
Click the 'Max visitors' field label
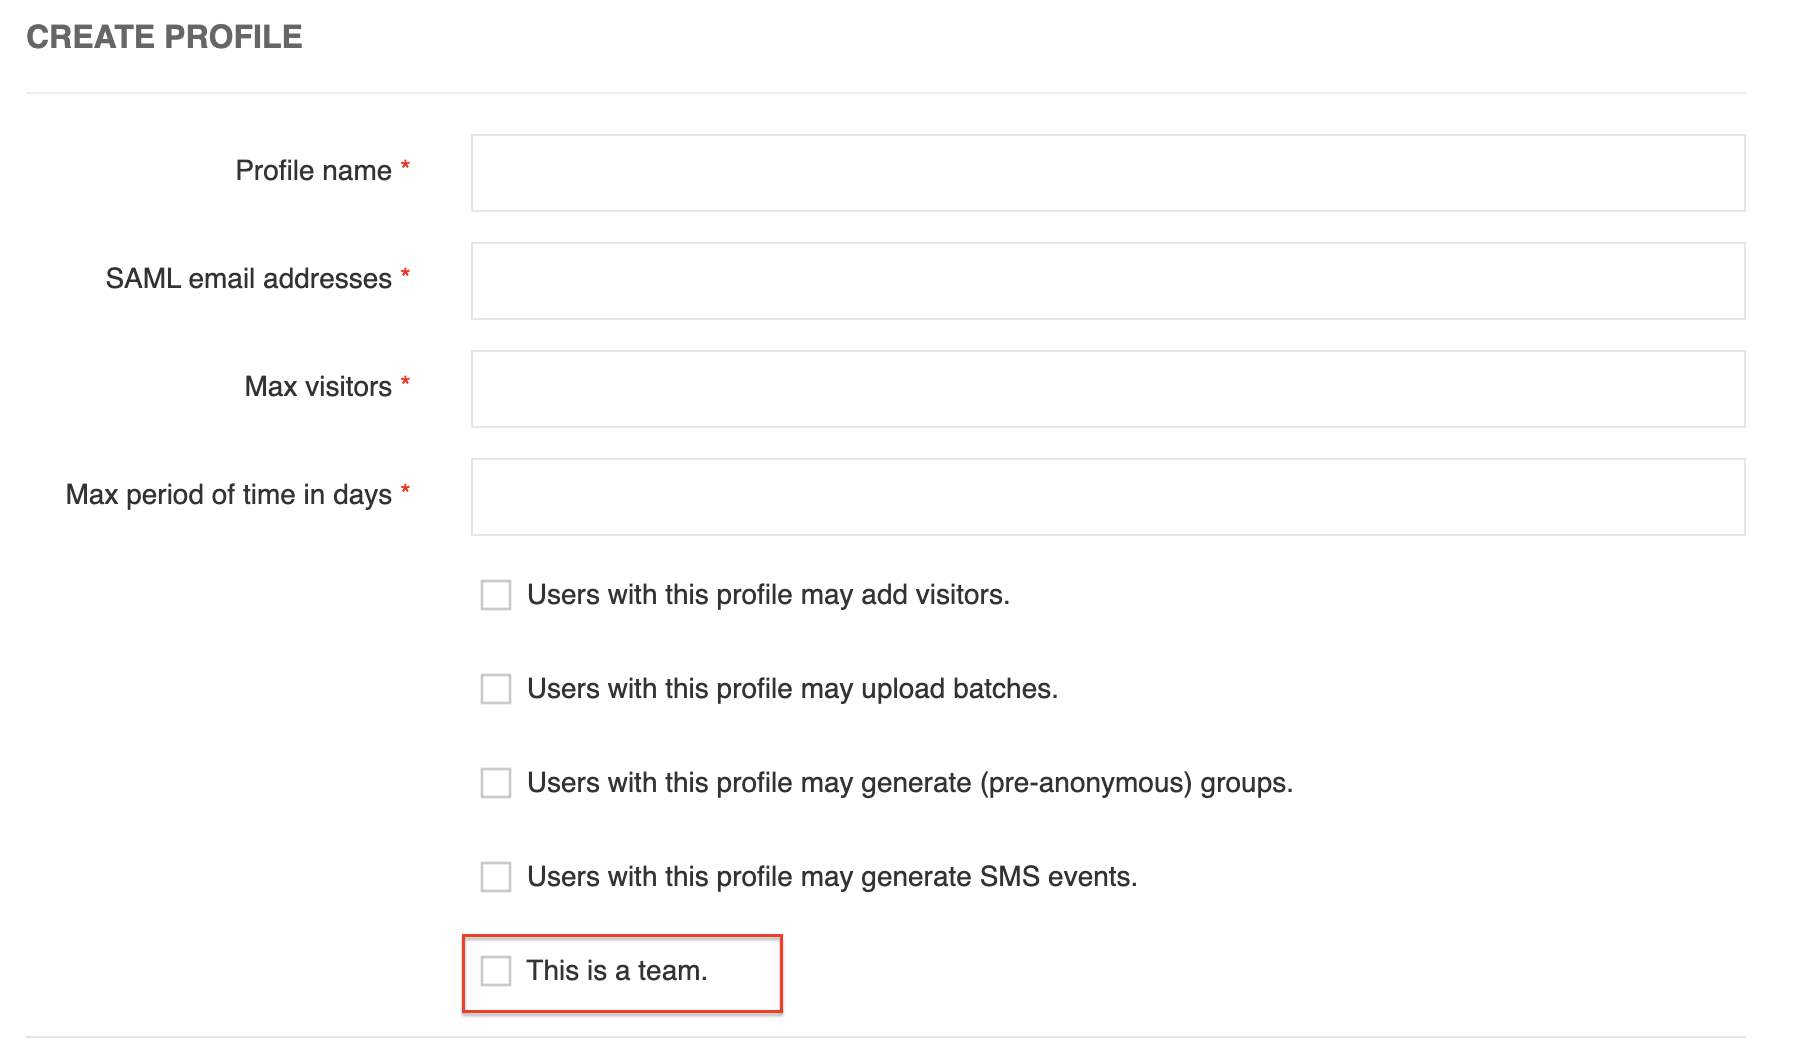click(318, 387)
